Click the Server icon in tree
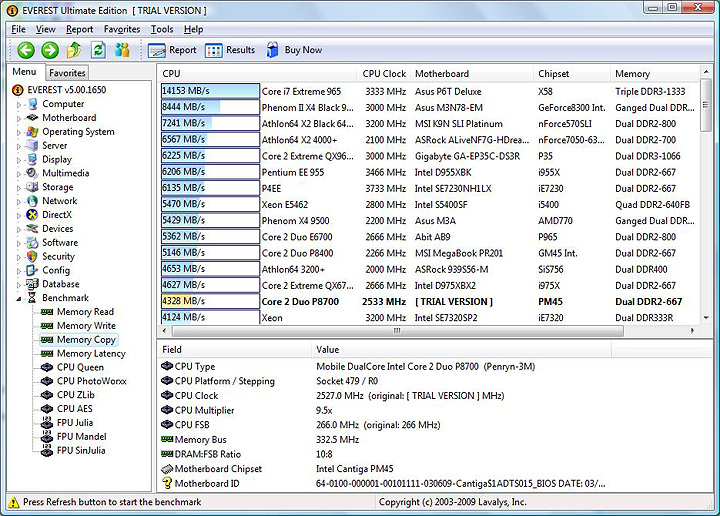This screenshot has height=516, width=720. coord(32,146)
